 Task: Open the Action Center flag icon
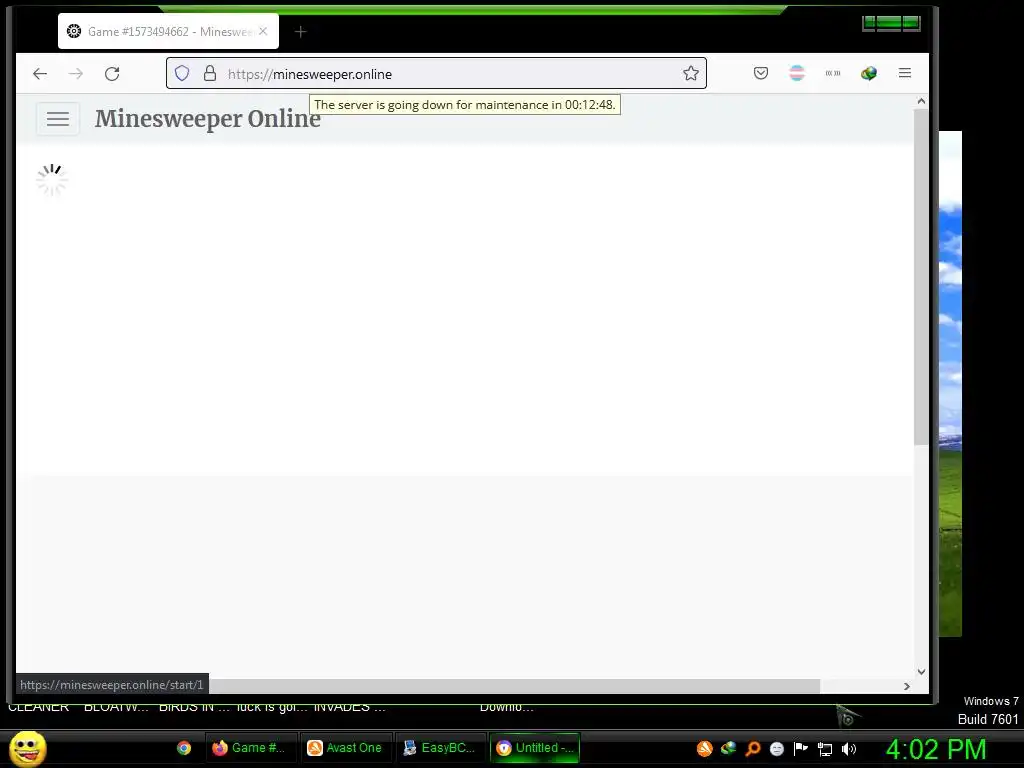tap(801, 749)
